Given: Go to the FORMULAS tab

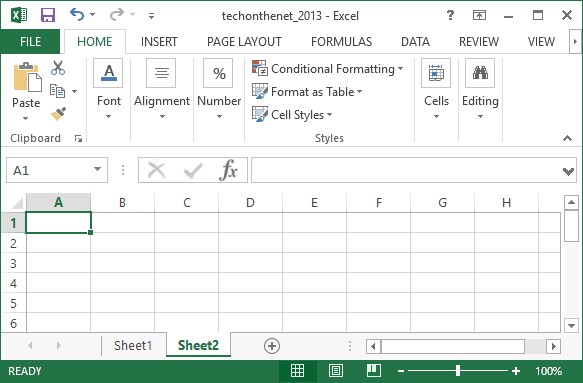Looking at the screenshot, I should [x=341, y=42].
